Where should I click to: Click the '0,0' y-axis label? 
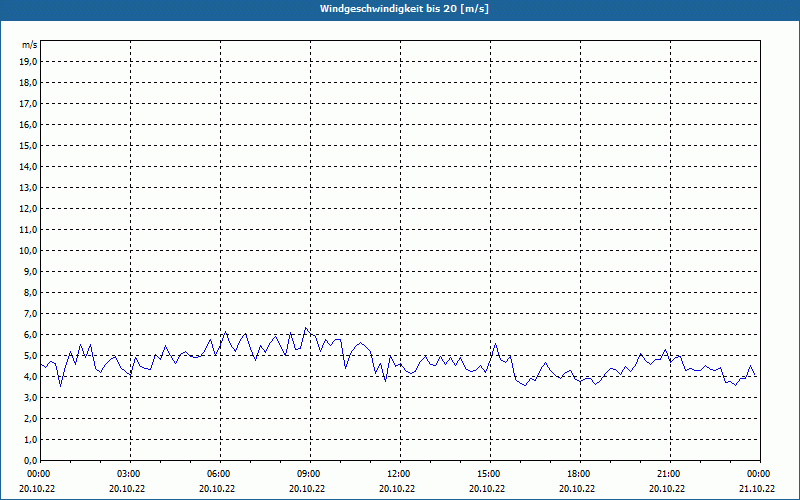[31, 461]
